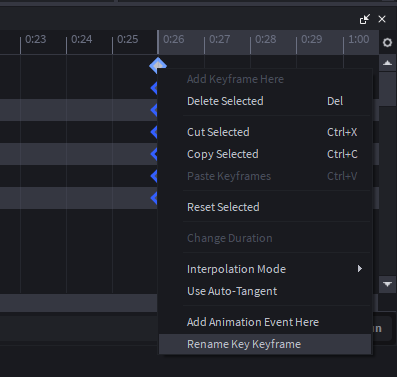Click the 1:00 timeline ruler mark
The height and width of the screenshot is (377, 397).
click(358, 39)
